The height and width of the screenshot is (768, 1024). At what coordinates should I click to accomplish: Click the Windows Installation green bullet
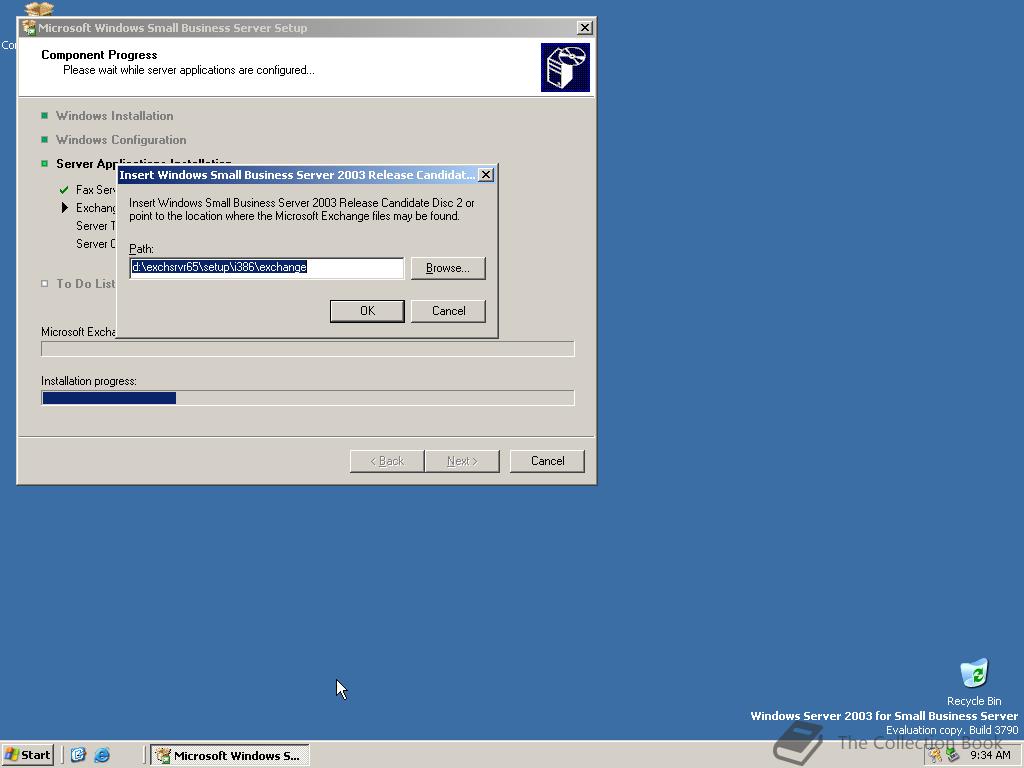[x=44, y=116]
